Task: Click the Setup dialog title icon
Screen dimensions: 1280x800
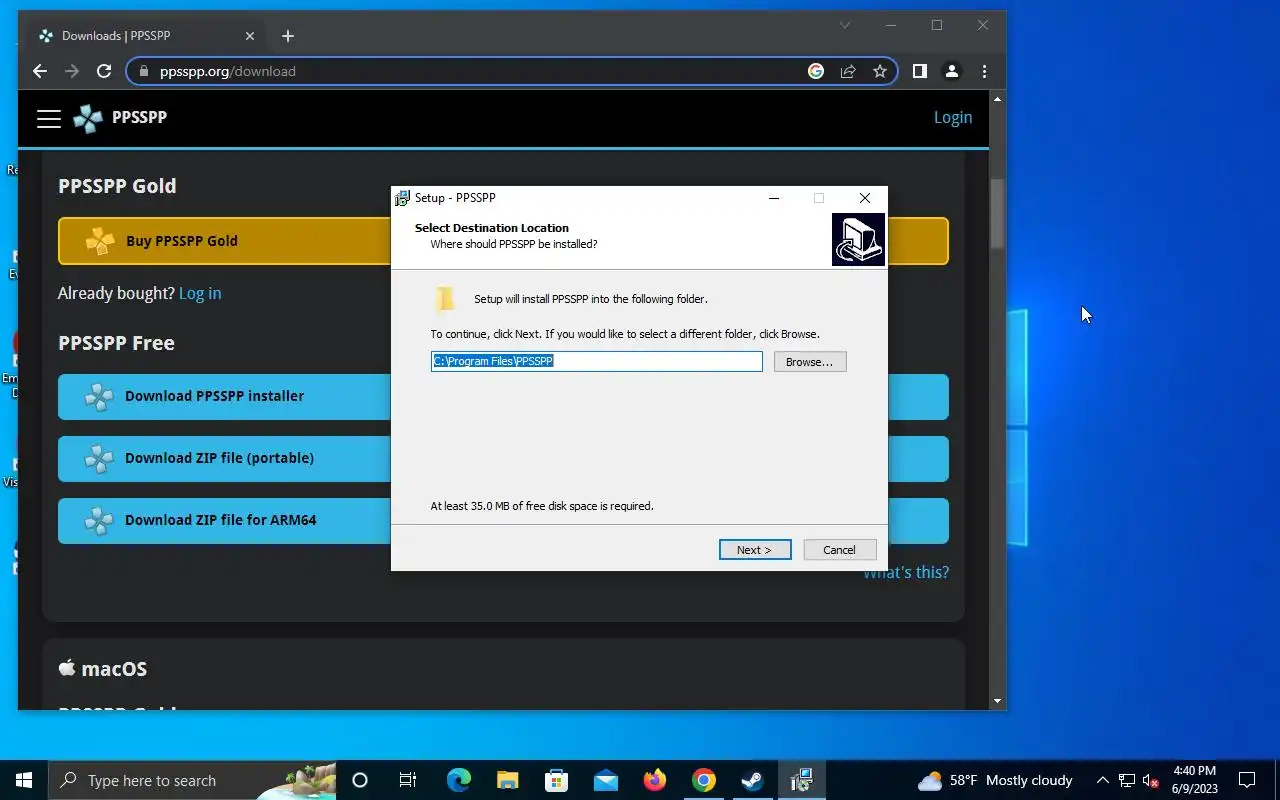Action: point(402,198)
